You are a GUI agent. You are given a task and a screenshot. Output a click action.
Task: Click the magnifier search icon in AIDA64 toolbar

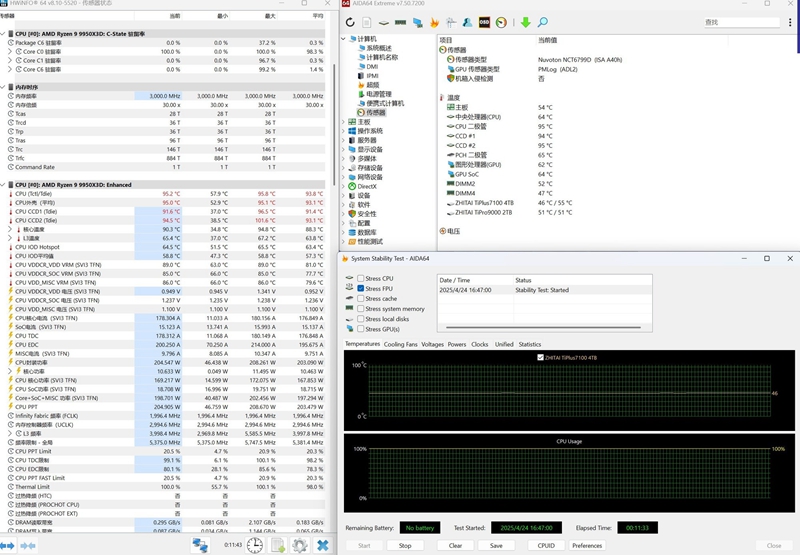tap(542, 22)
